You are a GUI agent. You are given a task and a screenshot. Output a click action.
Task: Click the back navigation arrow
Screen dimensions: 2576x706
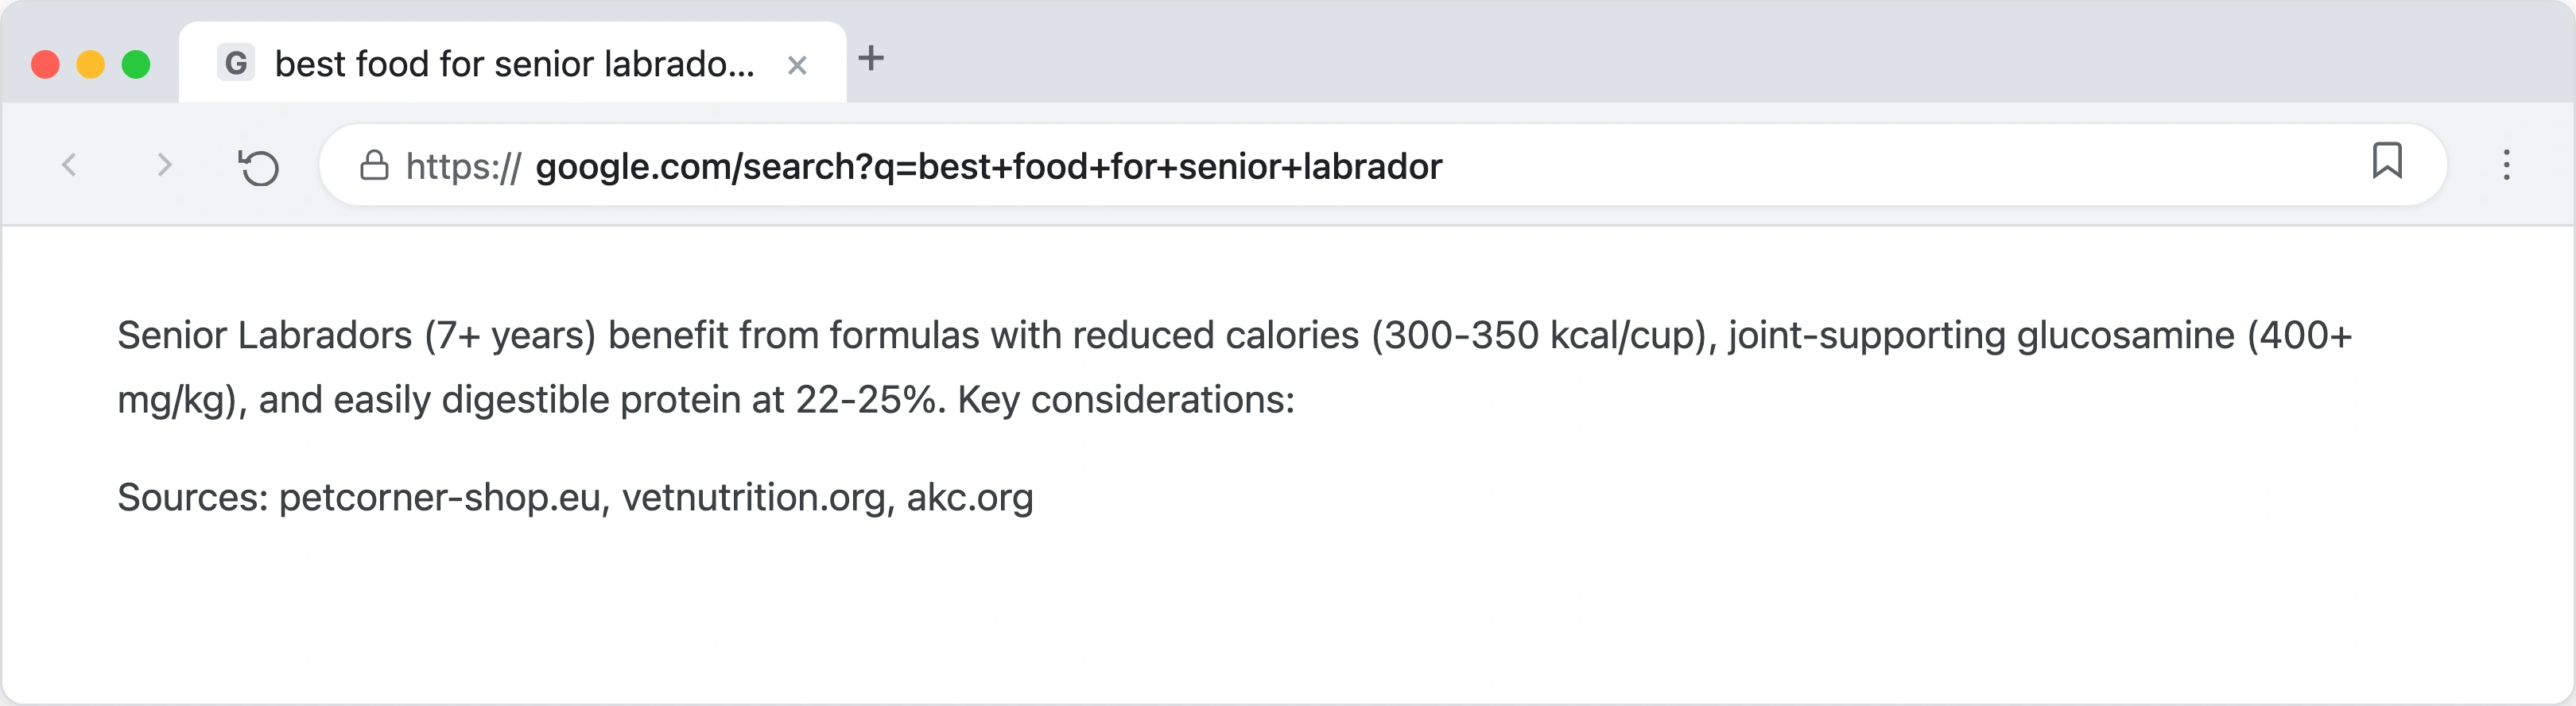click(x=68, y=165)
